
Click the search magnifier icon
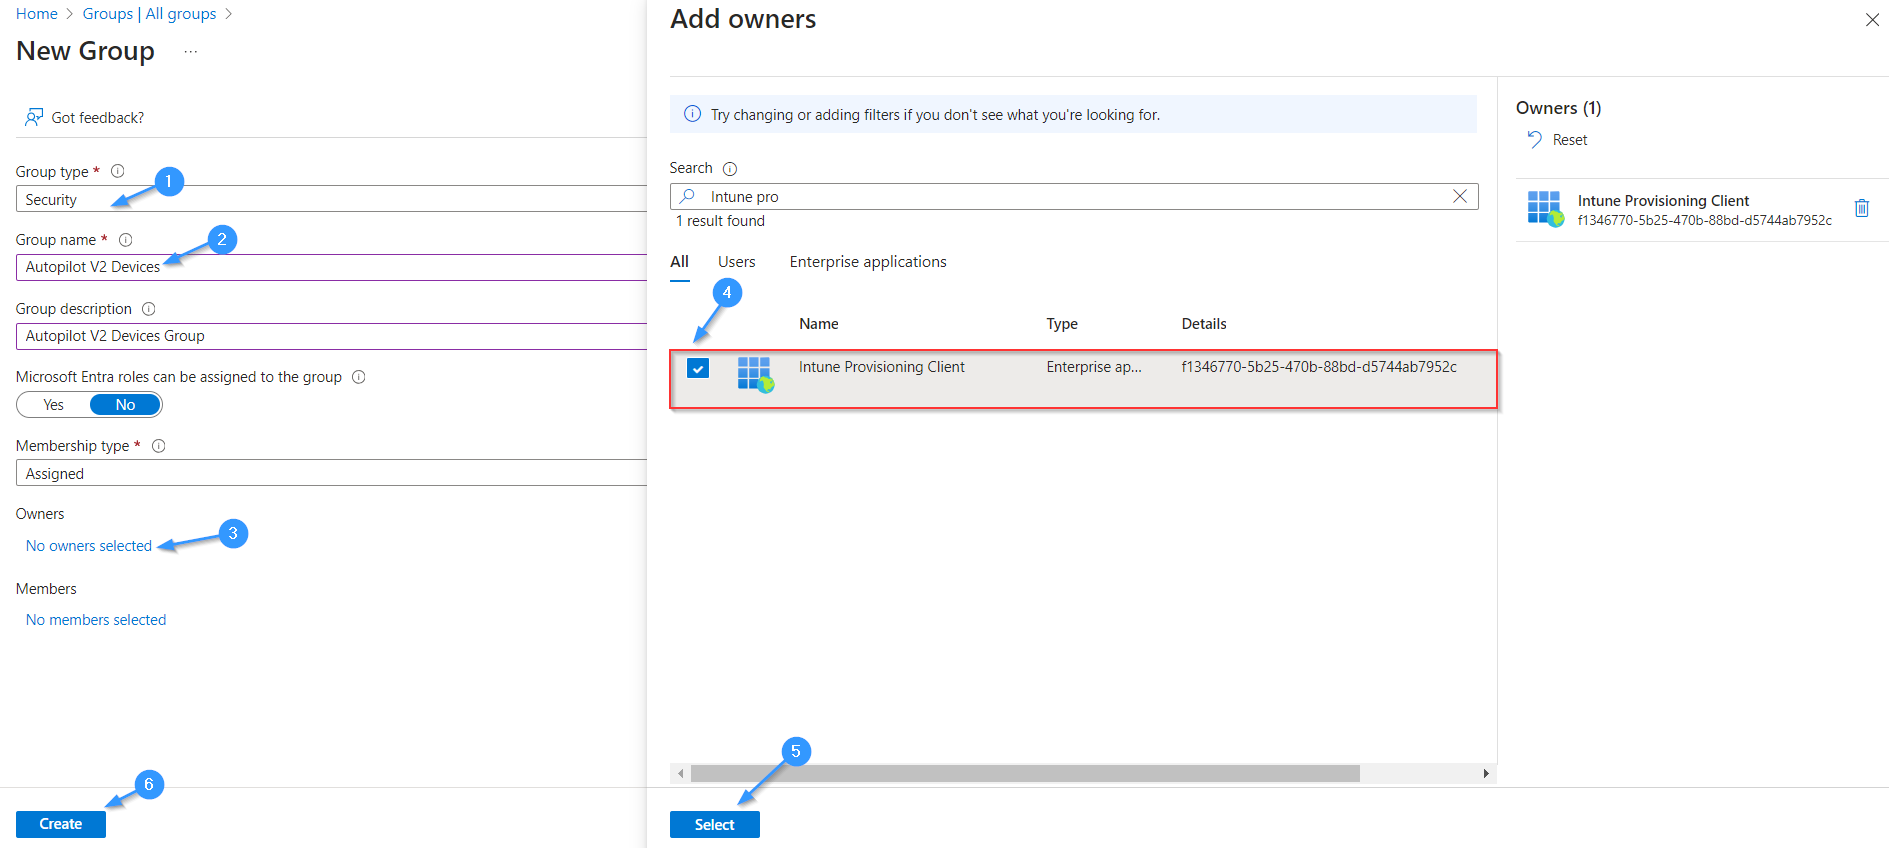(x=687, y=196)
